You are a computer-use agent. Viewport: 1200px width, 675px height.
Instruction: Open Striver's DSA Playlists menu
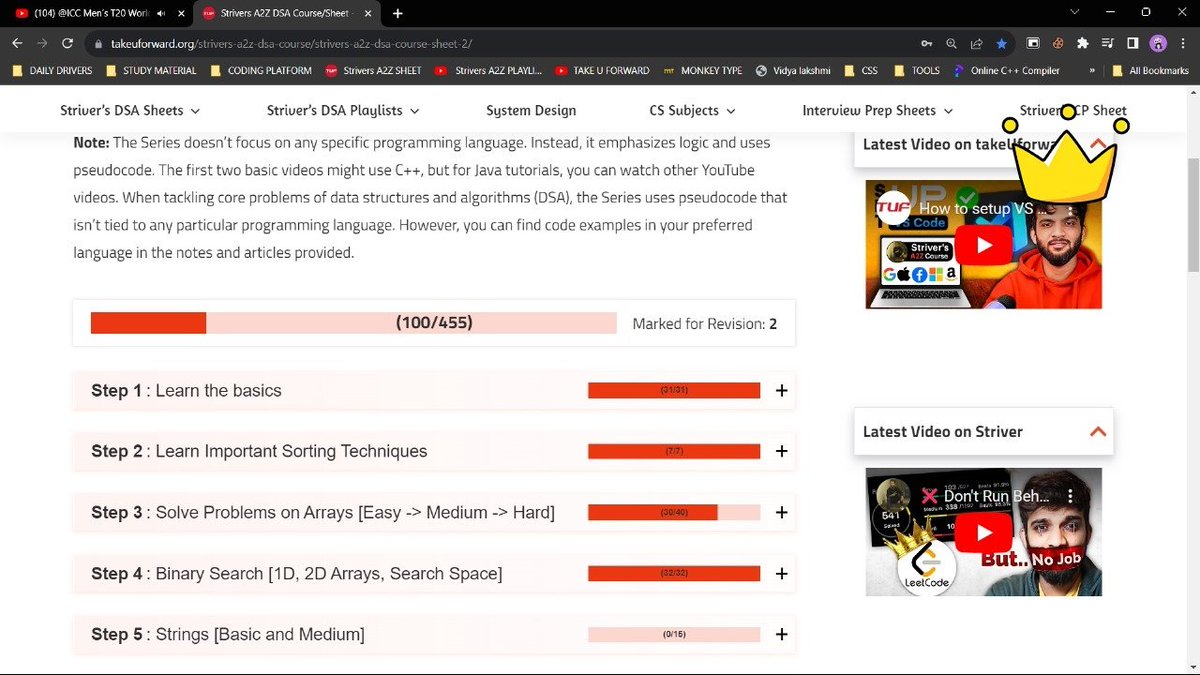[343, 111]
